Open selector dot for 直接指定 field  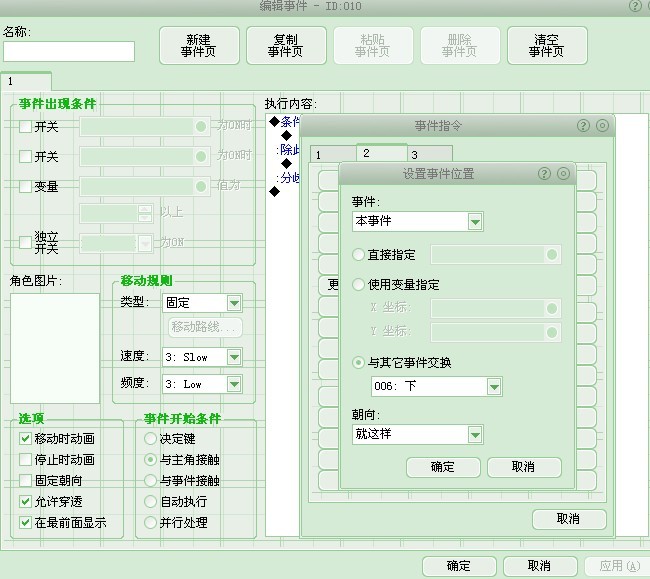click(552, 254)
